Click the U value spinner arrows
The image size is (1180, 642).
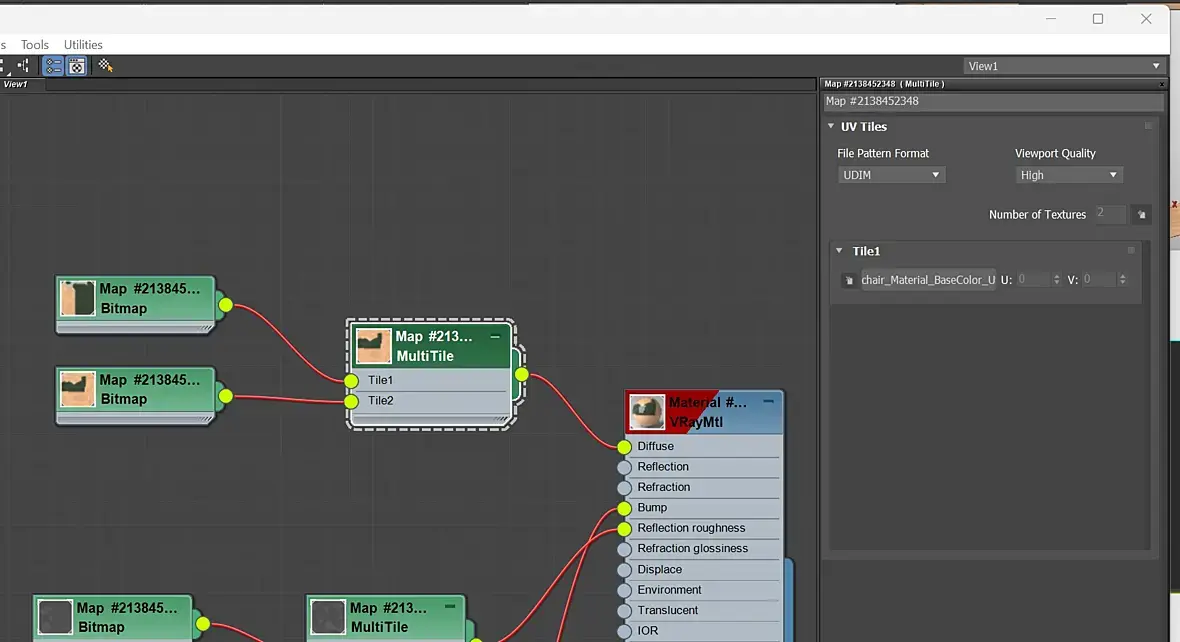coord(1057,279)
